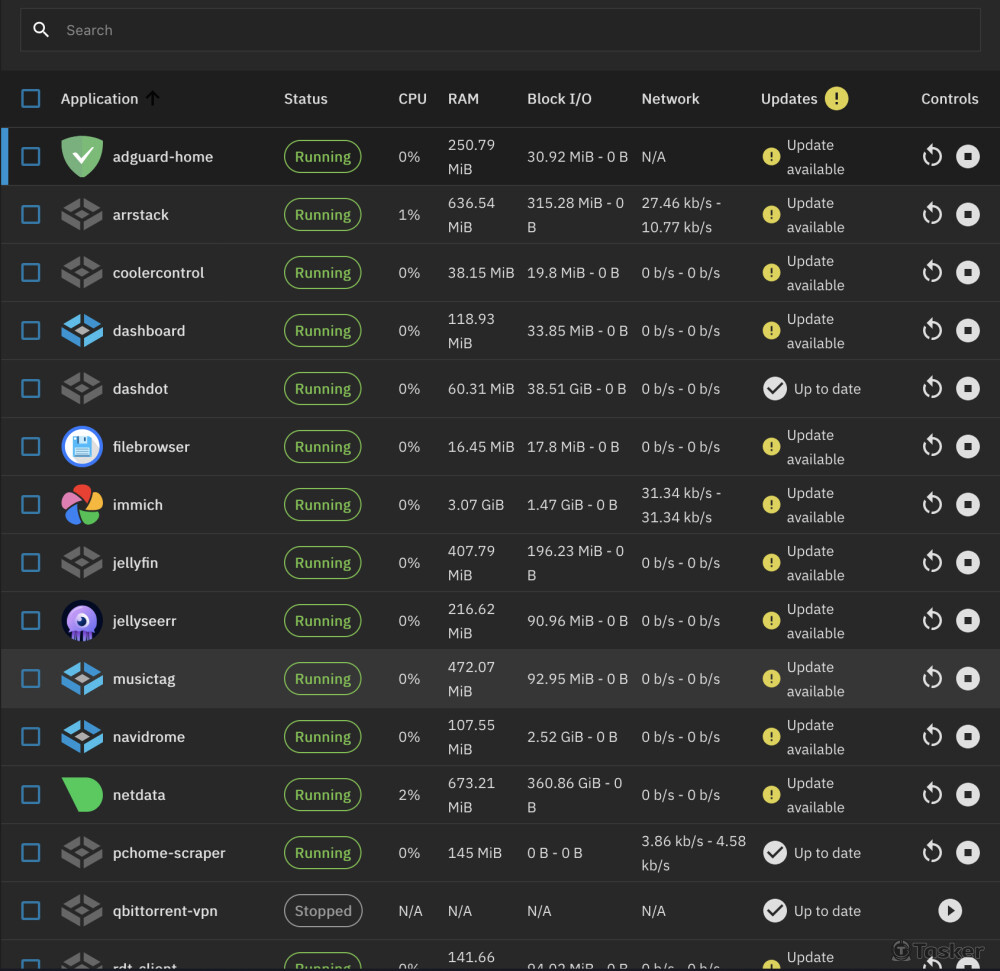Click the Network column header
Screen dimensions: 1000x971
[670, 99]
